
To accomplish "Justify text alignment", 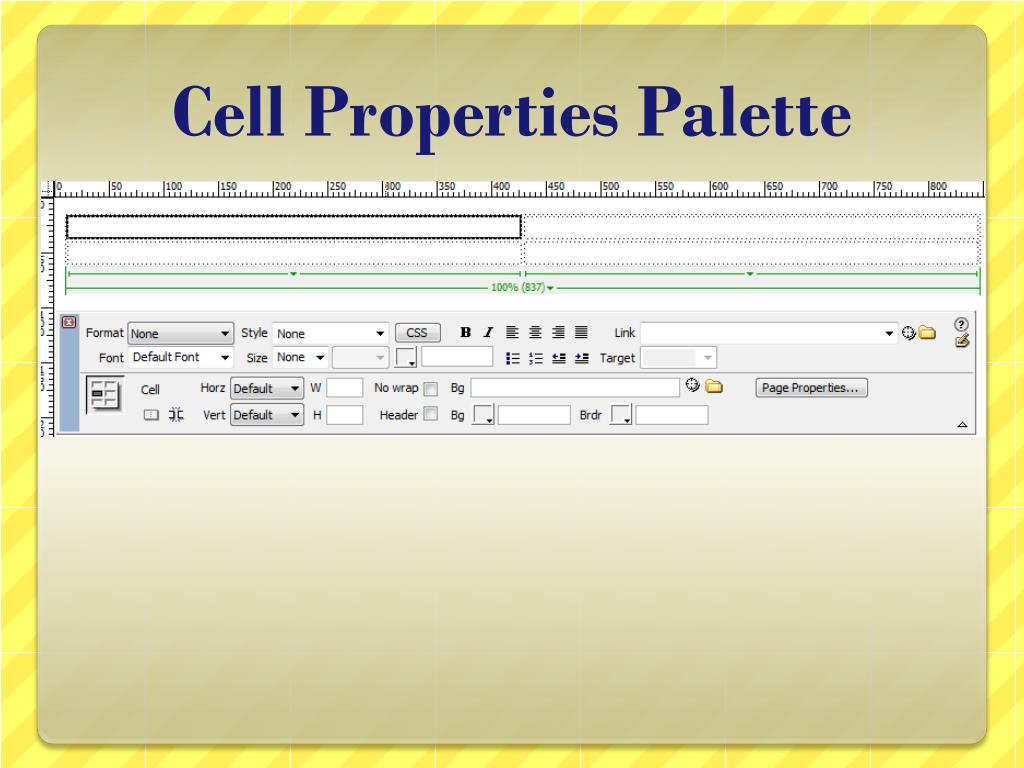I will 581,332.
